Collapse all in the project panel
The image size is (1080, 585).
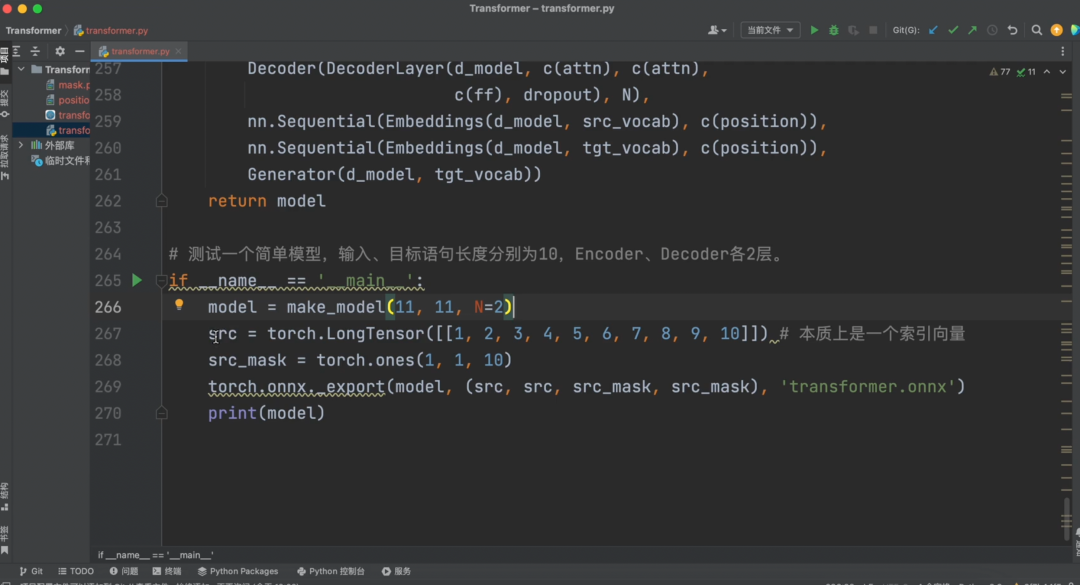(x=35, y=51)
